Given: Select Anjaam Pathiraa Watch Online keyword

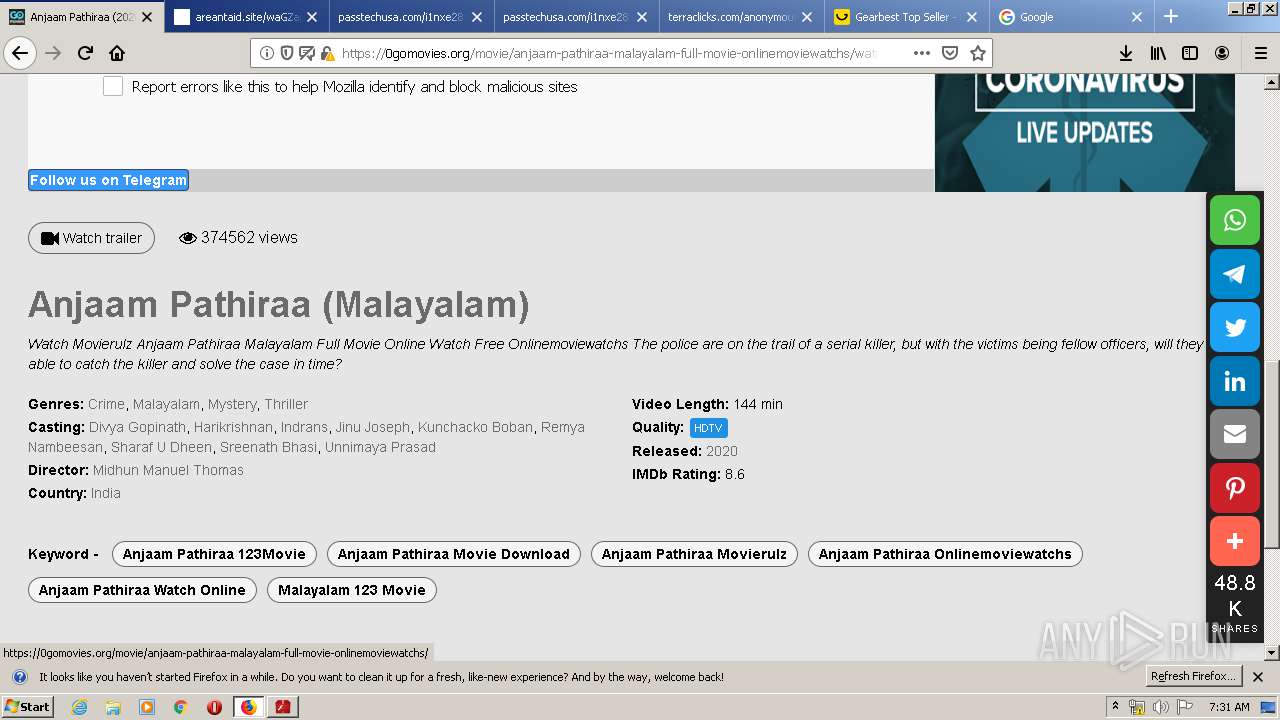Looking at the screenshot, I should pos(142,590).
